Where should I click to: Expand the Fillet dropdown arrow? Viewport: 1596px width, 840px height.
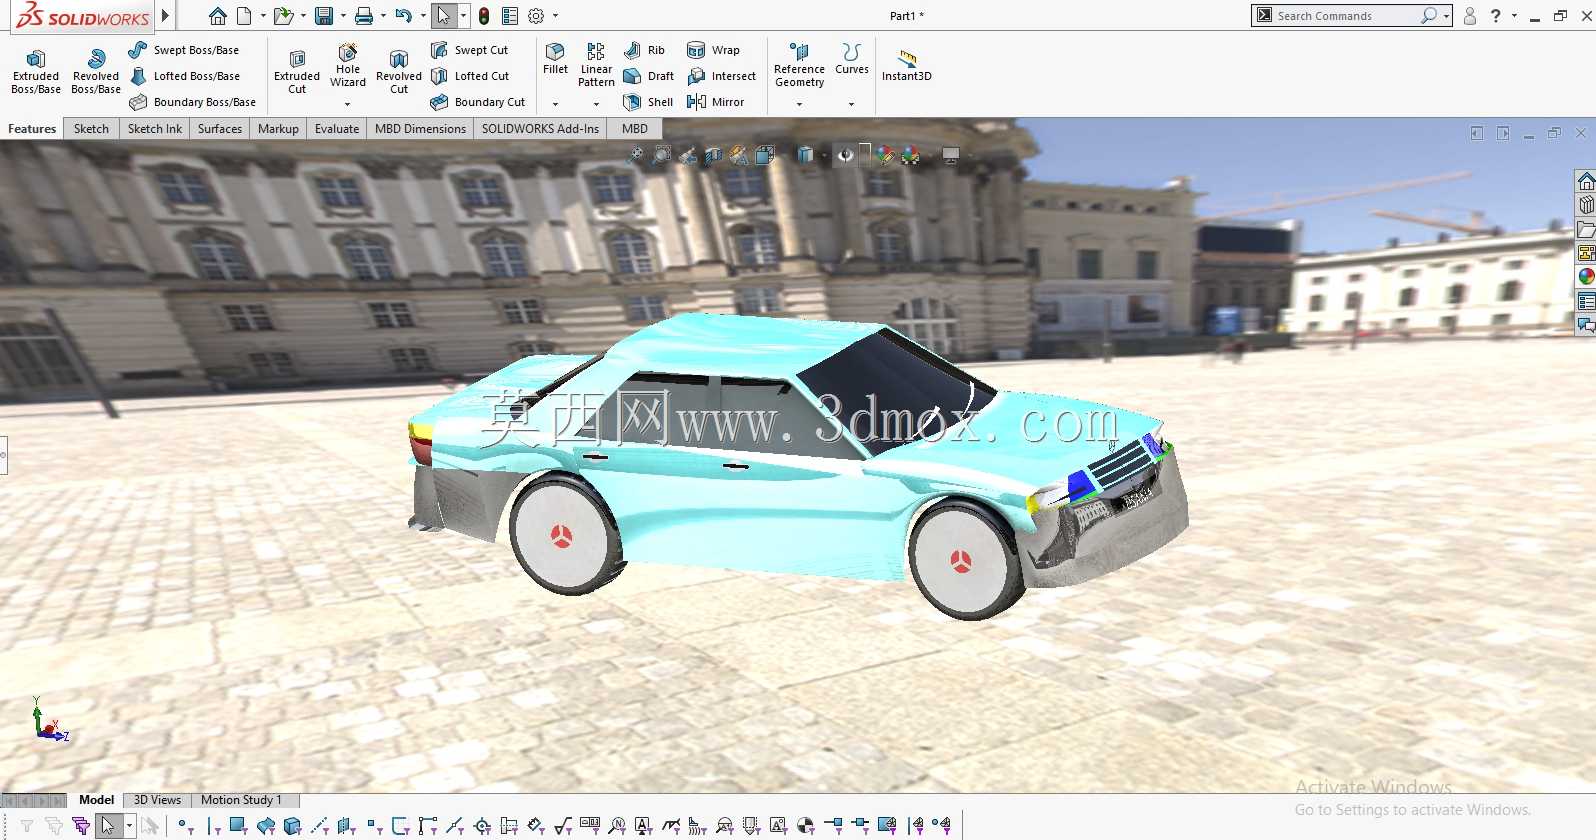point(555,104)
